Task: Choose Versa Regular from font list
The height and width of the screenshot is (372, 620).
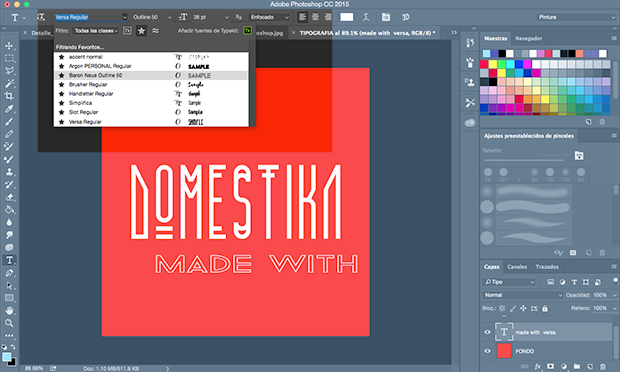Action: click(151, 122)
